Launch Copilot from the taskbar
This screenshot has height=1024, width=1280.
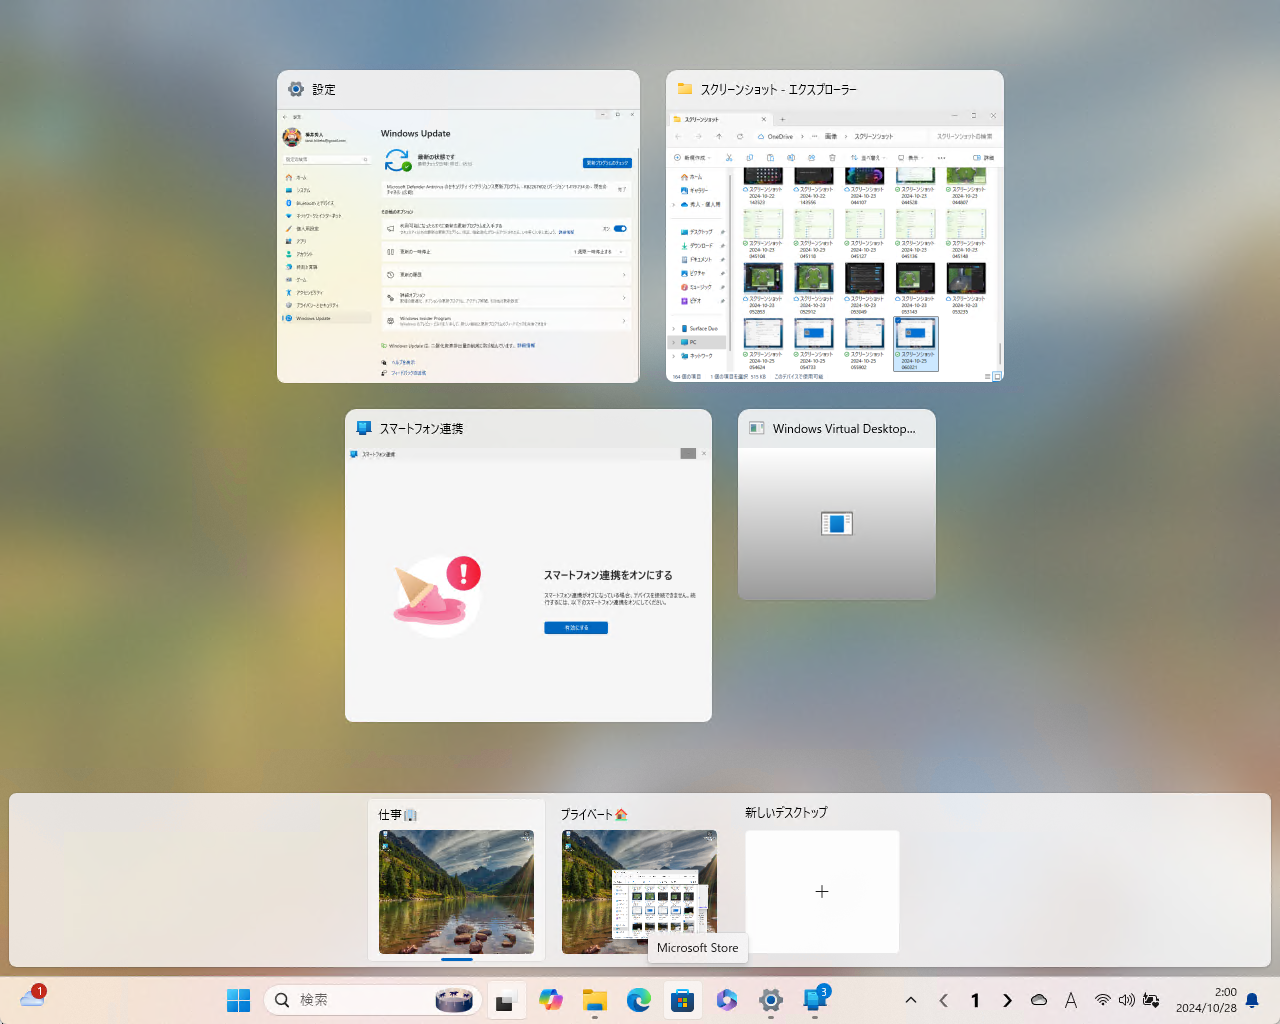(x=550, y=1000)
